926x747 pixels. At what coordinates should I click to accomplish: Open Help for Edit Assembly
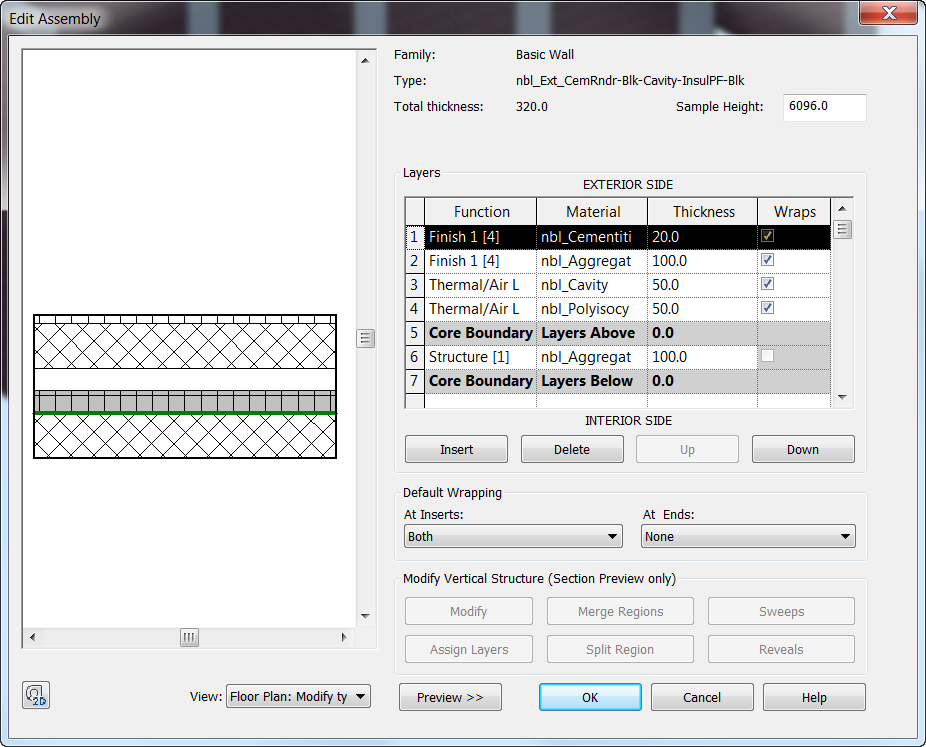(x=814, y=697)
